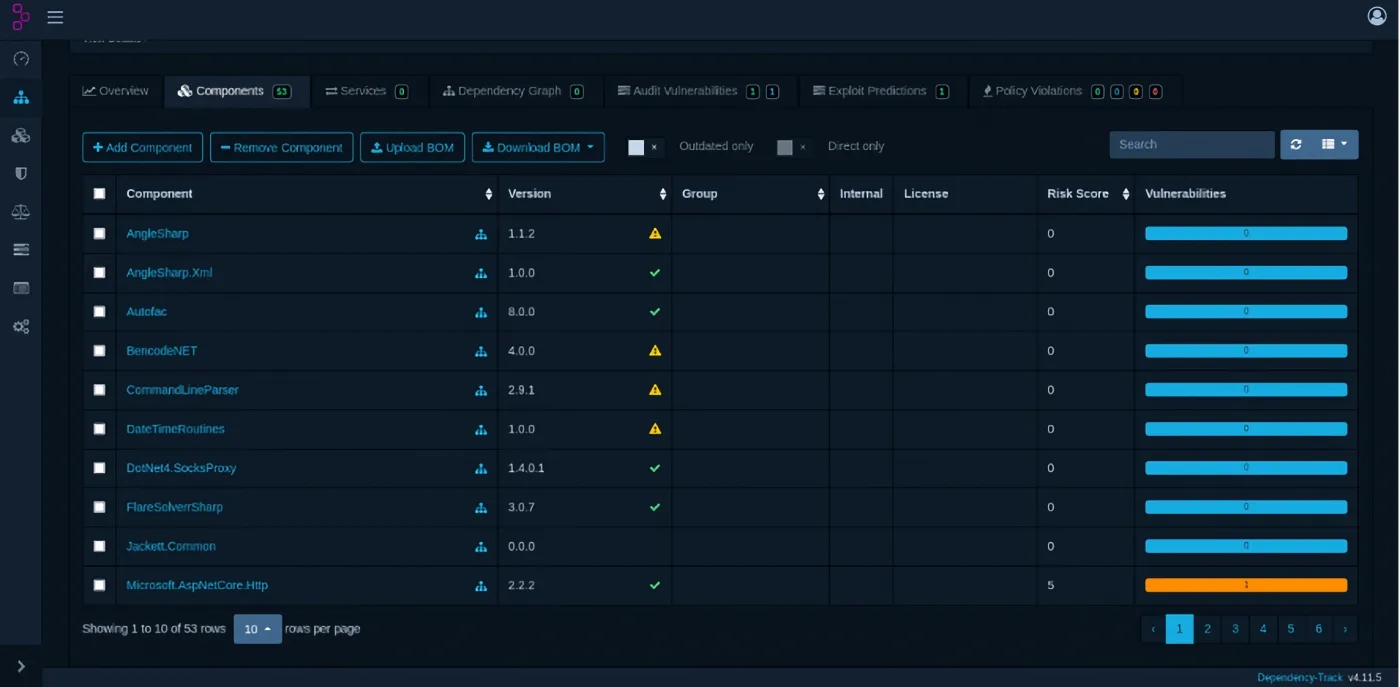This screenshot has height=687, width=1400.
Task: Open dependency graph icon for AngleSharp
Action: (481, 234)
